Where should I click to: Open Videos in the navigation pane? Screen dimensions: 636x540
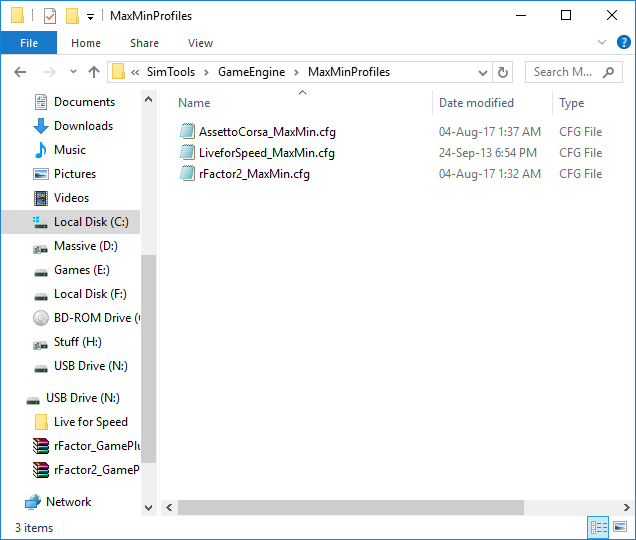[73, 198]
